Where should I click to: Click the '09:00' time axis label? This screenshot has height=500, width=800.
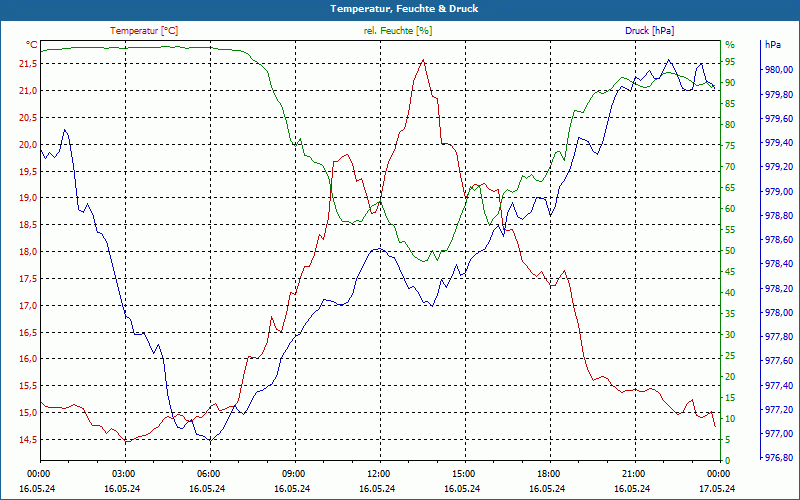[x=293, y=473]
